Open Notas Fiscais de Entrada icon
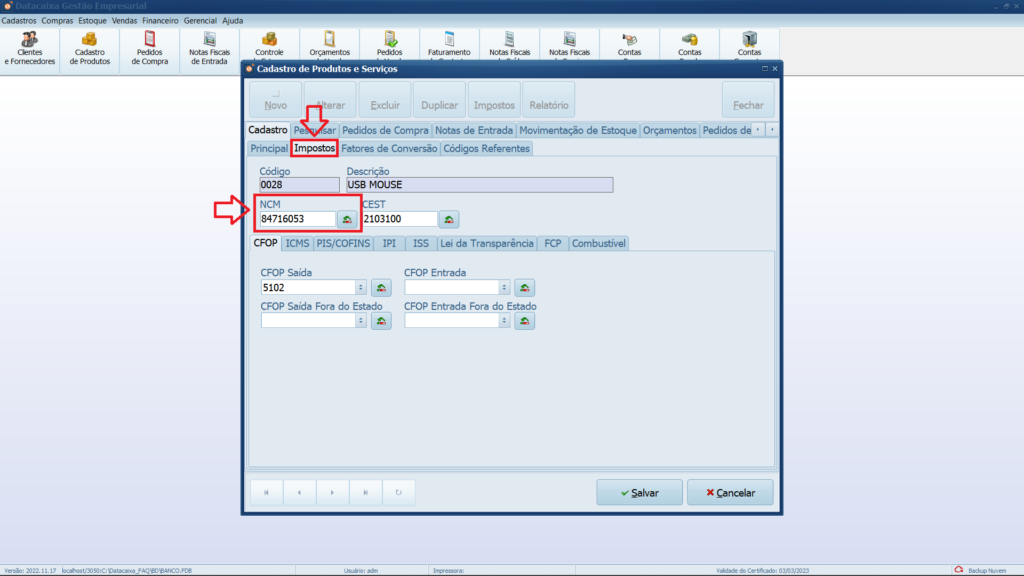1024x576 pixels. (x=209, y=49)
